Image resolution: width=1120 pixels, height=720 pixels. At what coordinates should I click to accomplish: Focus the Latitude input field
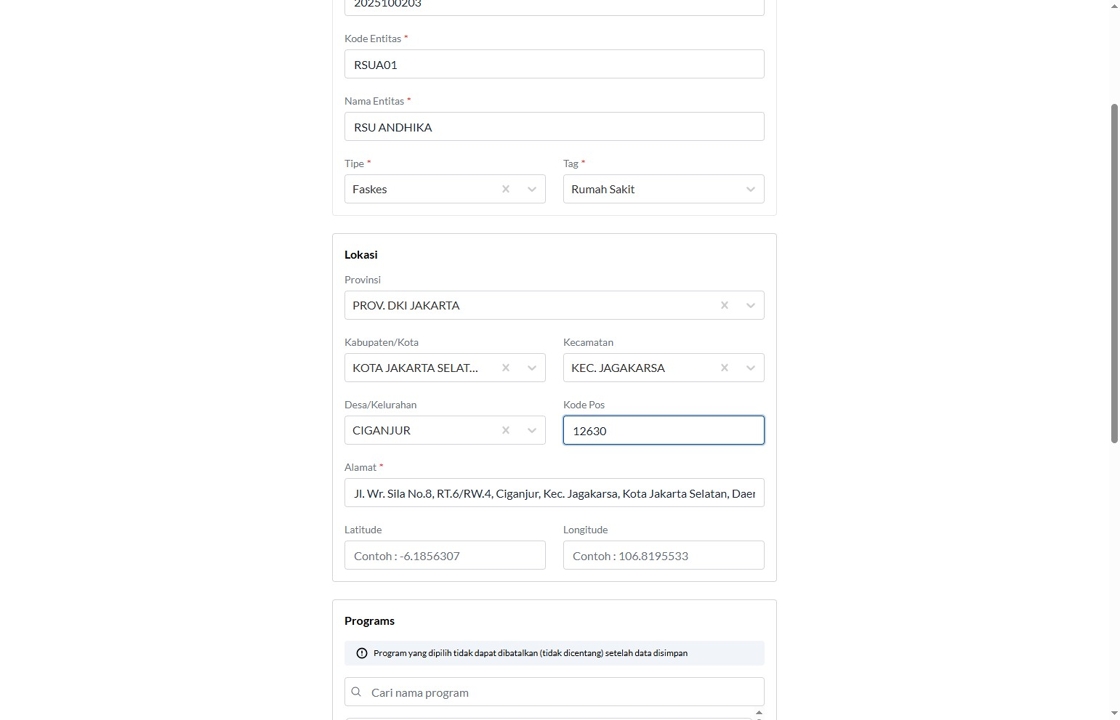(445, 556)
